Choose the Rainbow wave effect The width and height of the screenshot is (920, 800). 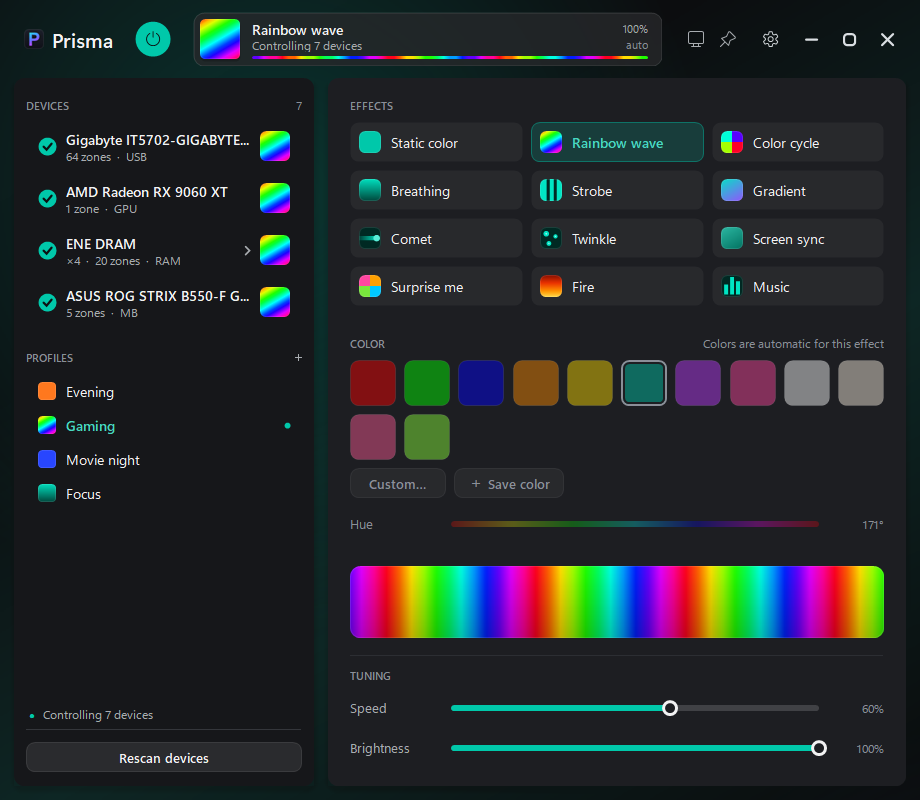pyautogui.click(x=617, y=143)
